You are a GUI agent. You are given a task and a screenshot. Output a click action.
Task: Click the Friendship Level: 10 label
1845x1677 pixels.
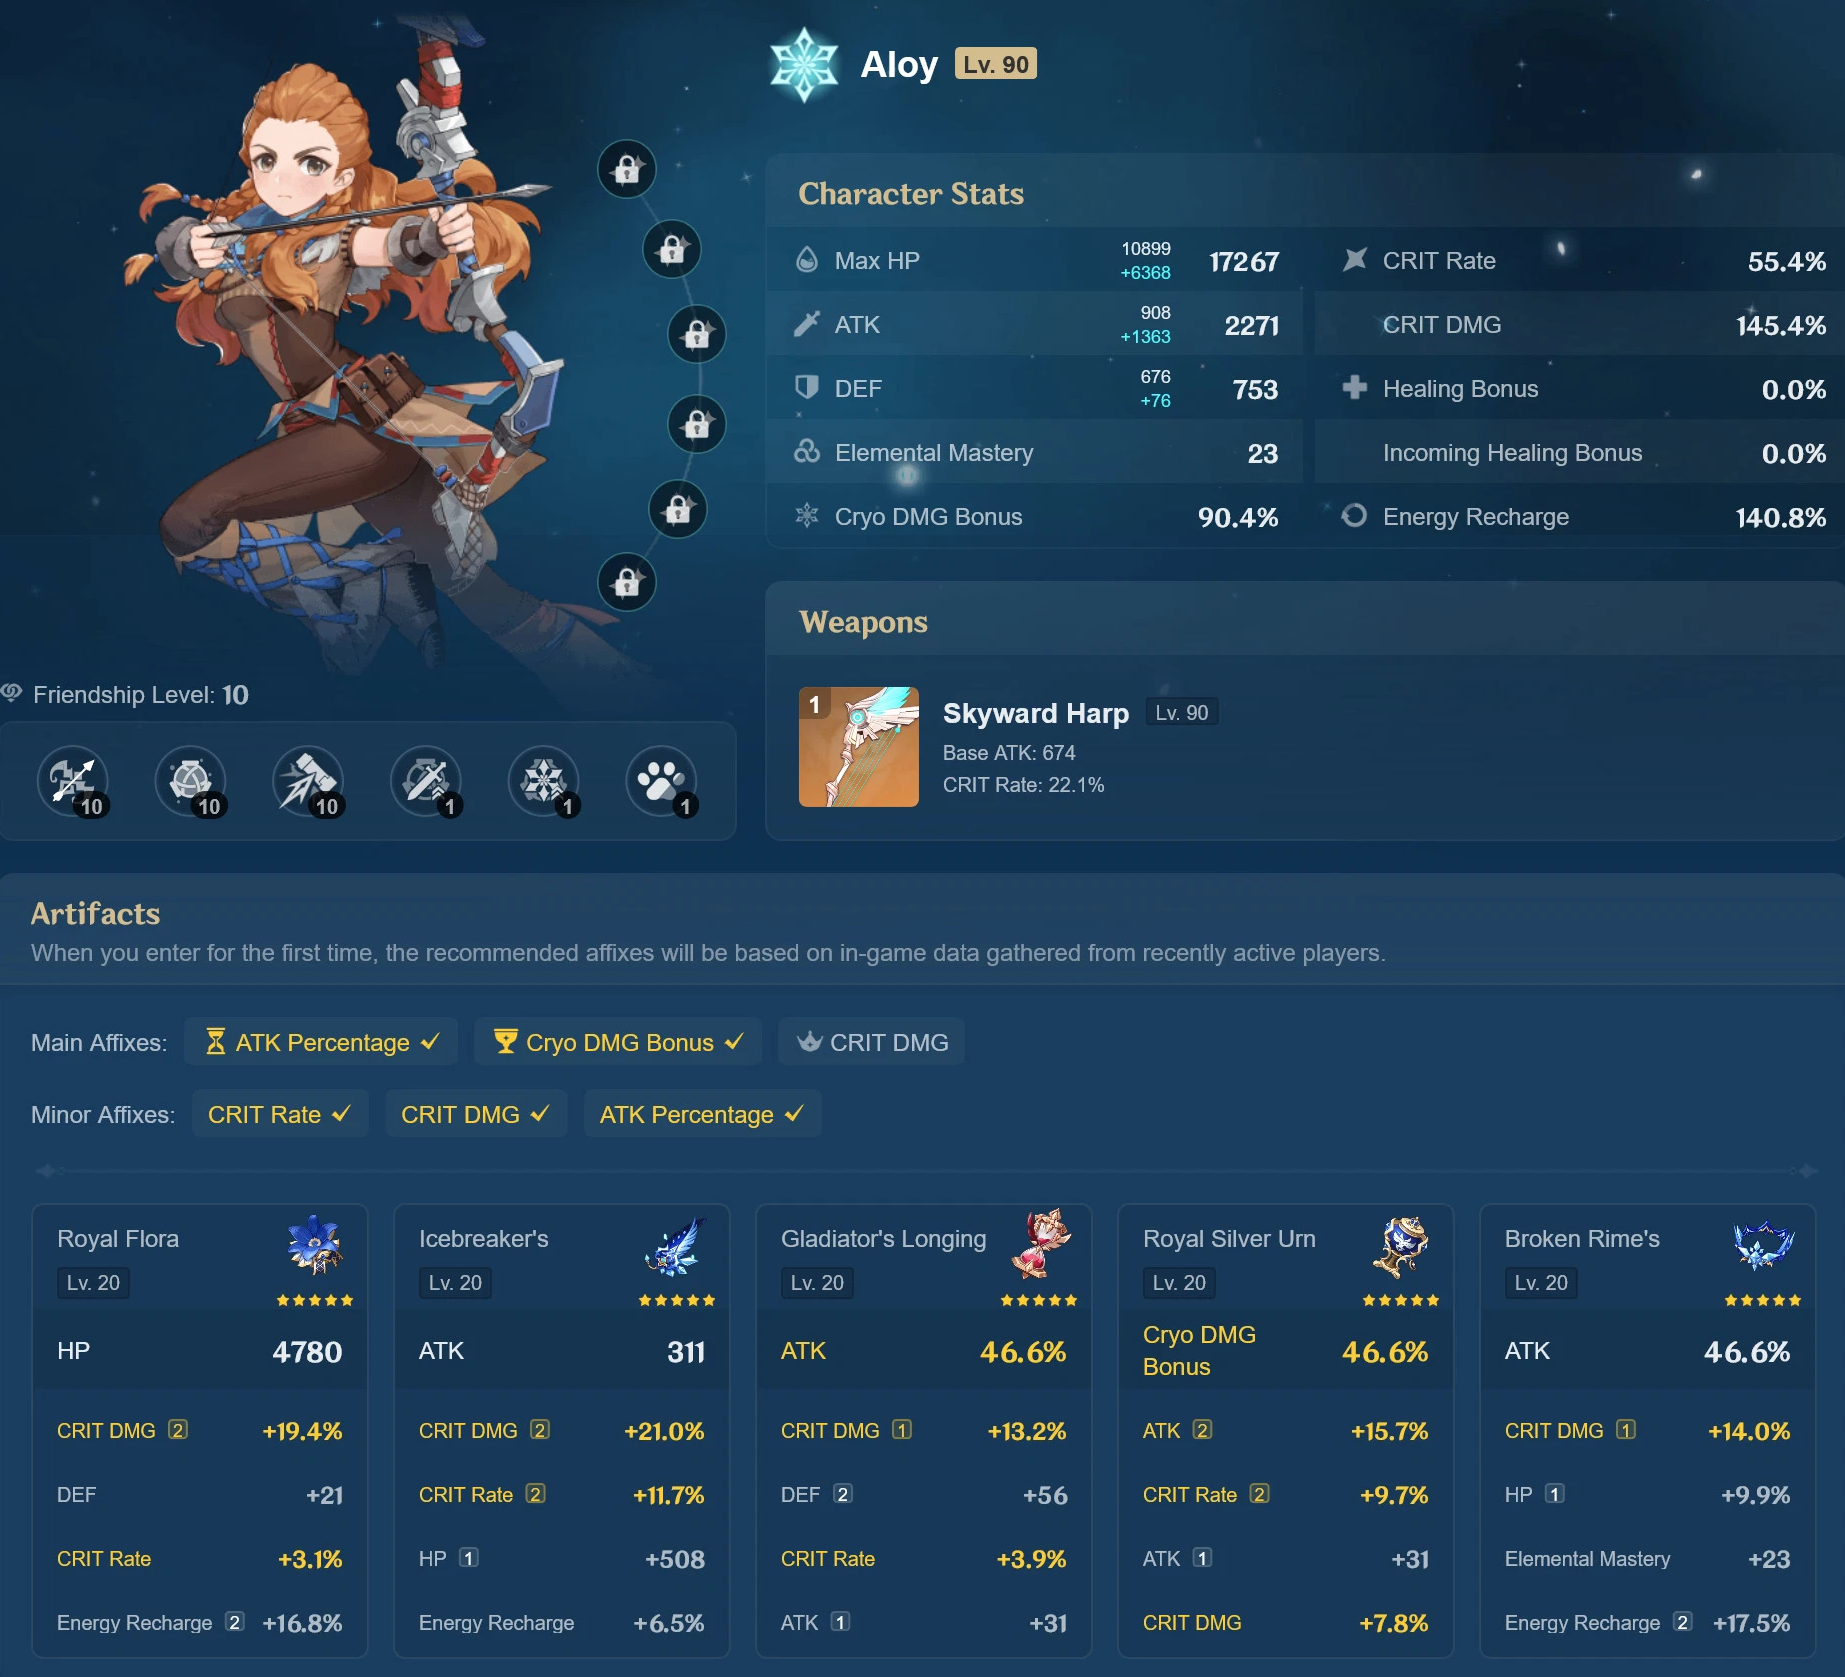point(141,694)
